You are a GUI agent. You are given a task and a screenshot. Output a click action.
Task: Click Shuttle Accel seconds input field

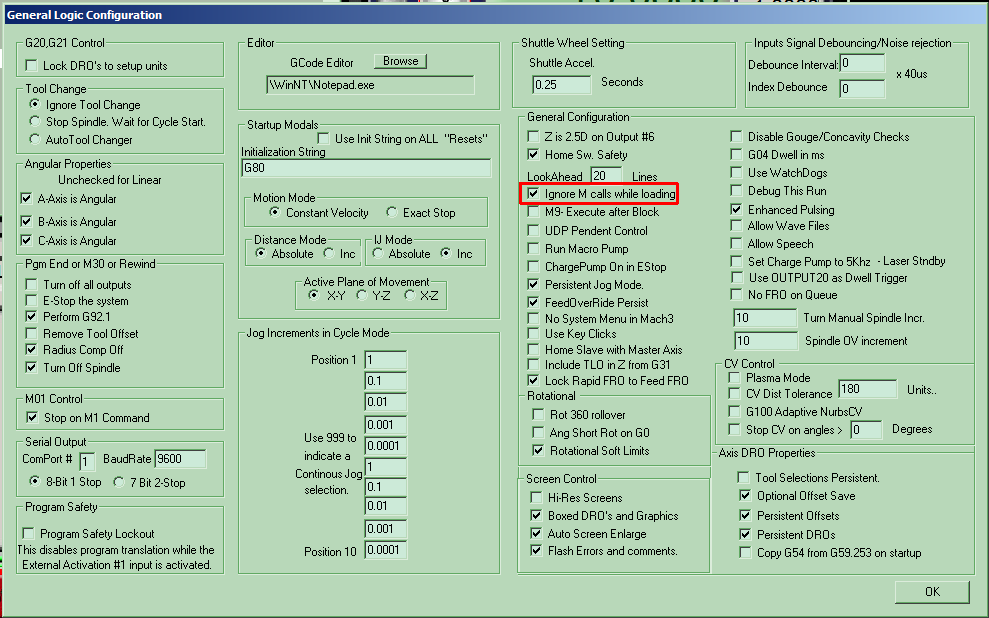coord(559,85)
